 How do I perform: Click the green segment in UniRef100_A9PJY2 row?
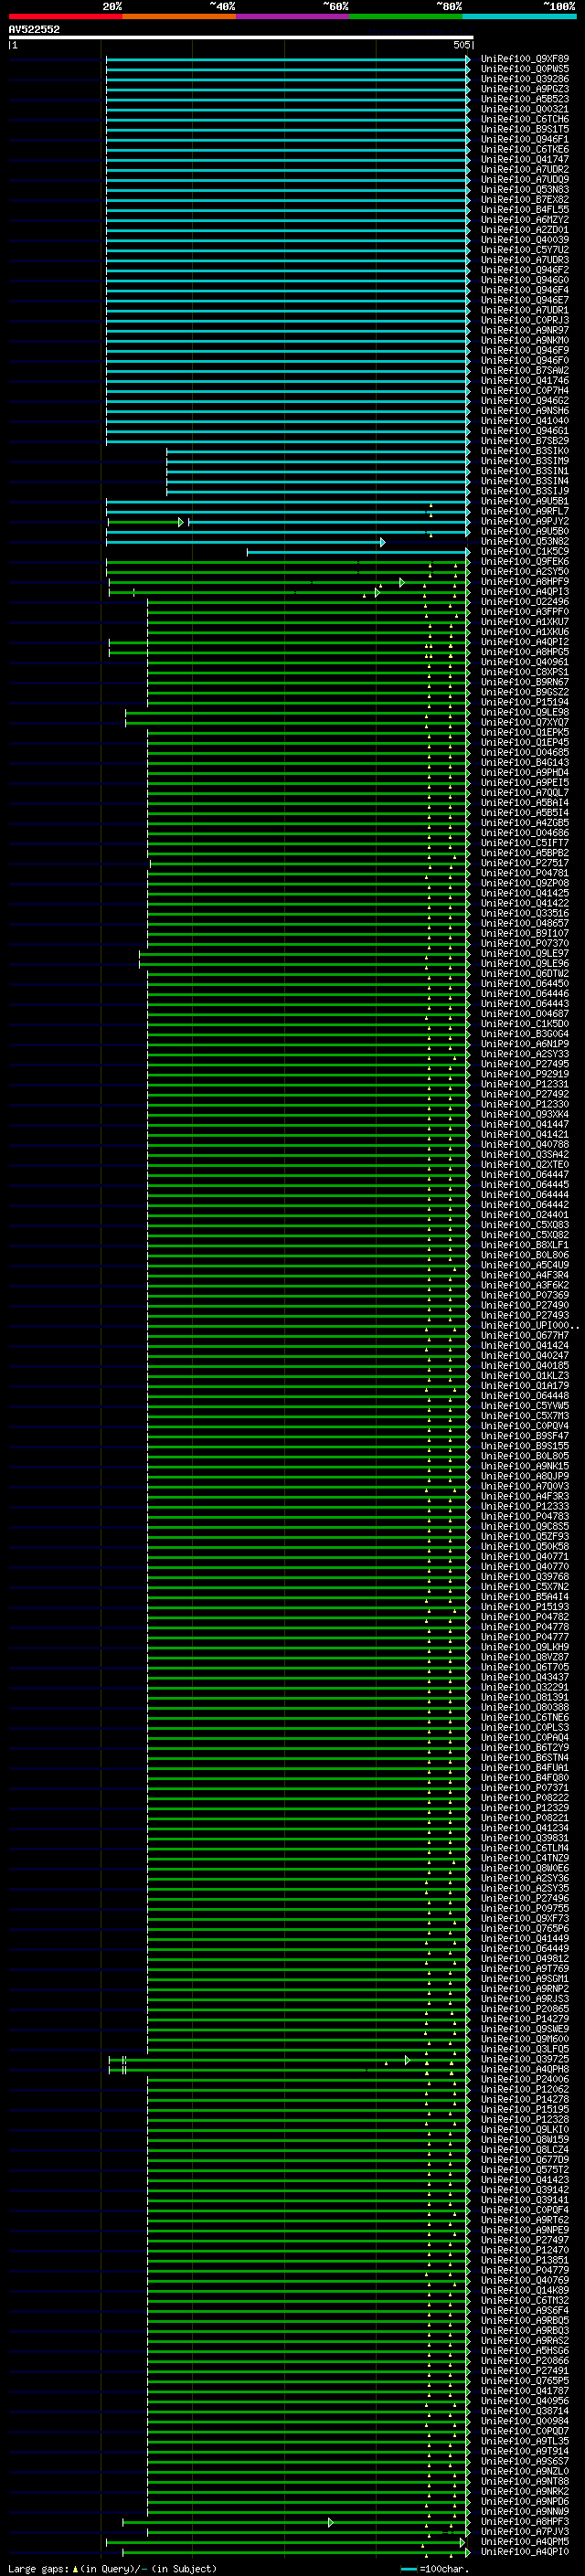pos(146,522)
